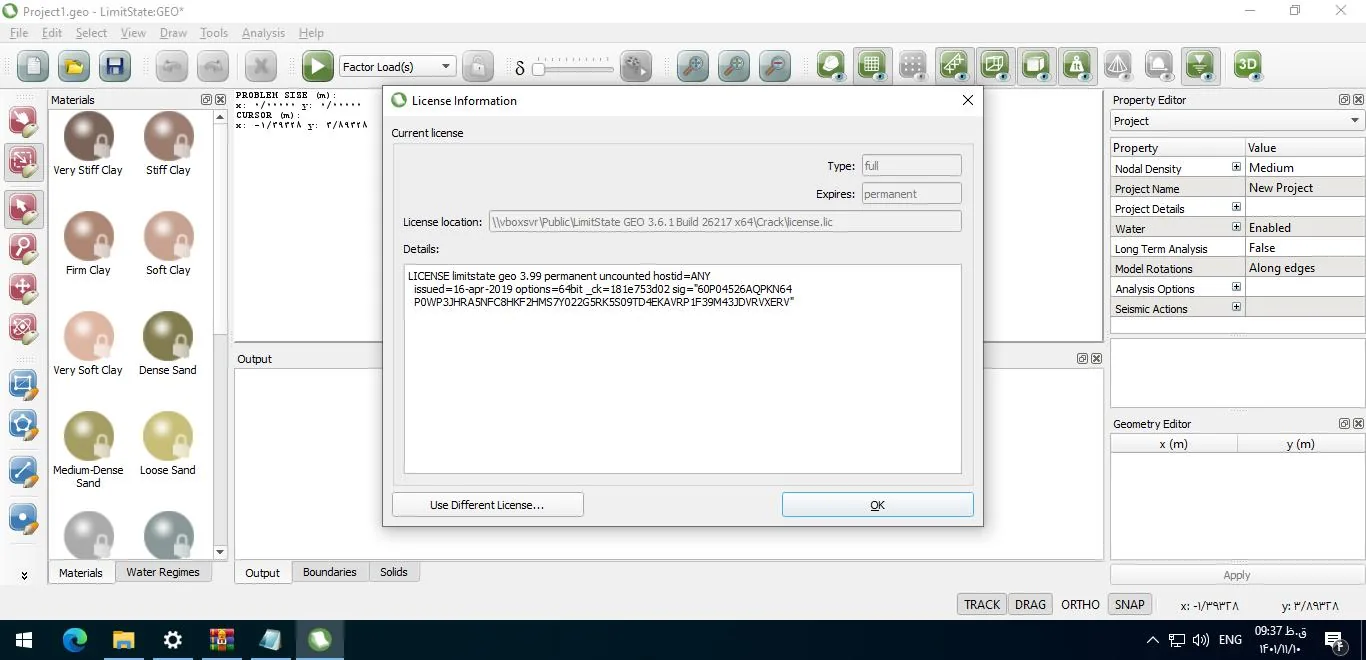Screen dimensions: 1366x660
Task: Toggle ORTHO mode in status bar
Action: pos(1080,604)
